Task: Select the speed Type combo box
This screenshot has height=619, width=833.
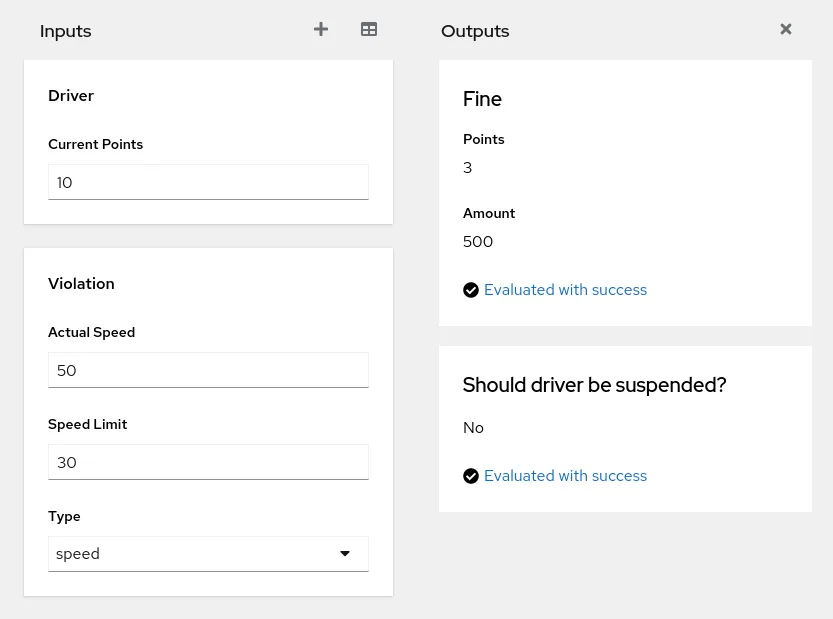Action: pos(208,554)
